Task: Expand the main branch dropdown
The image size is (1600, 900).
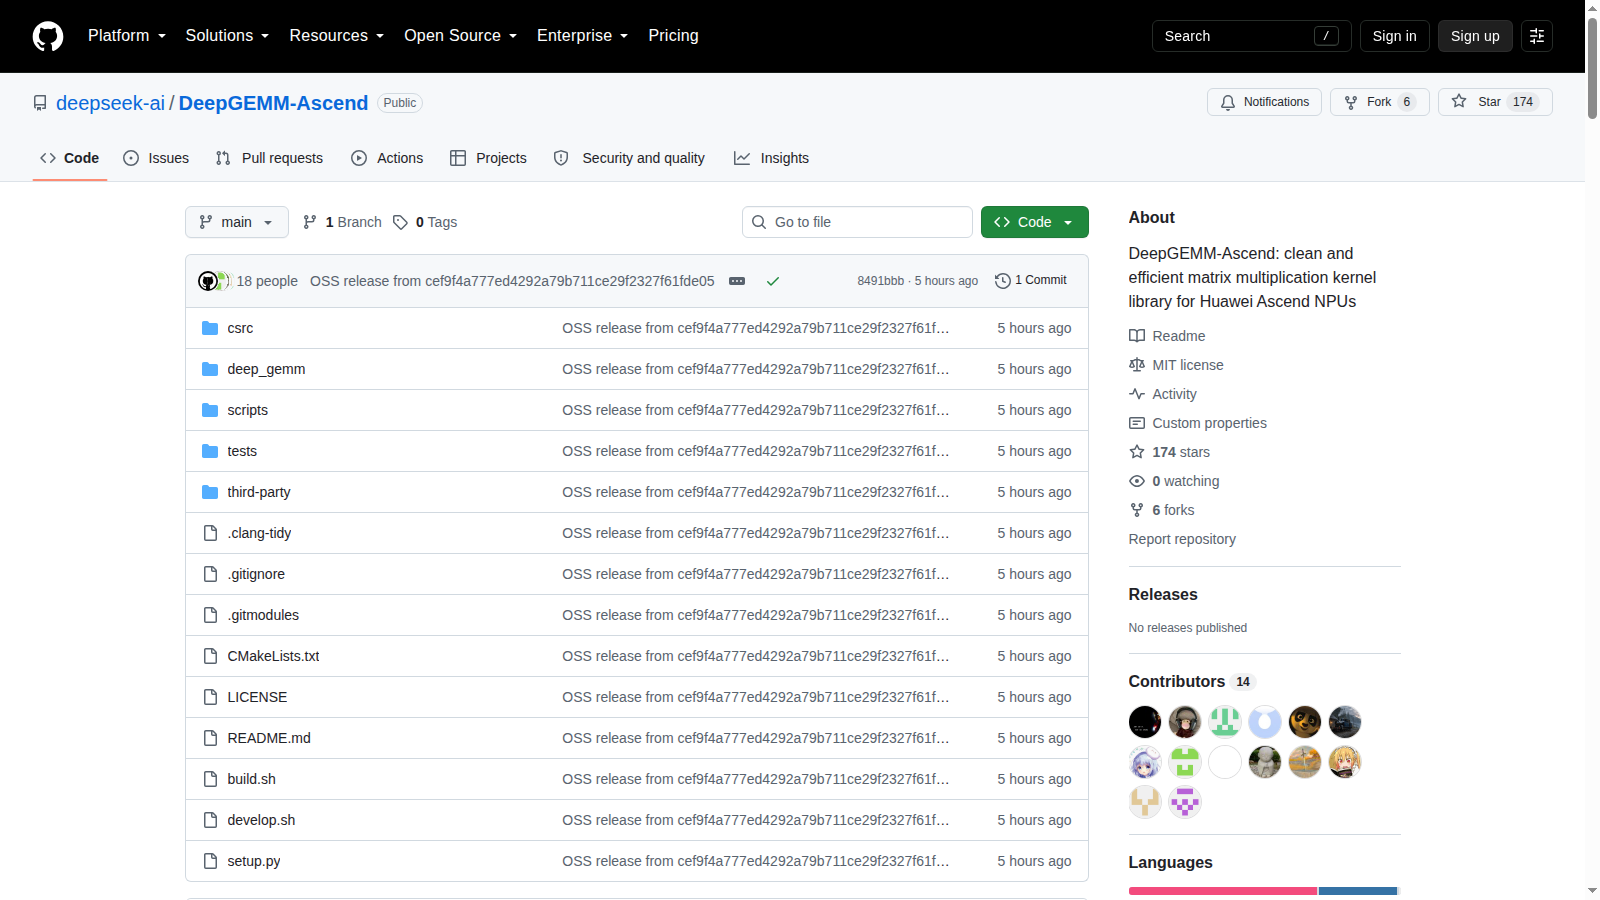Action: coord(237,222)
